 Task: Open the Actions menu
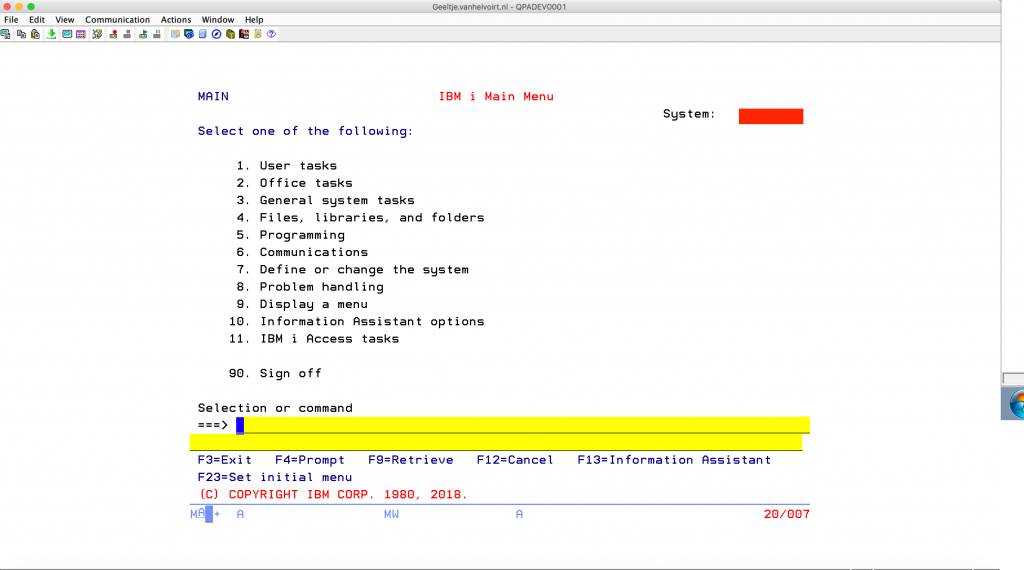[x=176, y=19]
